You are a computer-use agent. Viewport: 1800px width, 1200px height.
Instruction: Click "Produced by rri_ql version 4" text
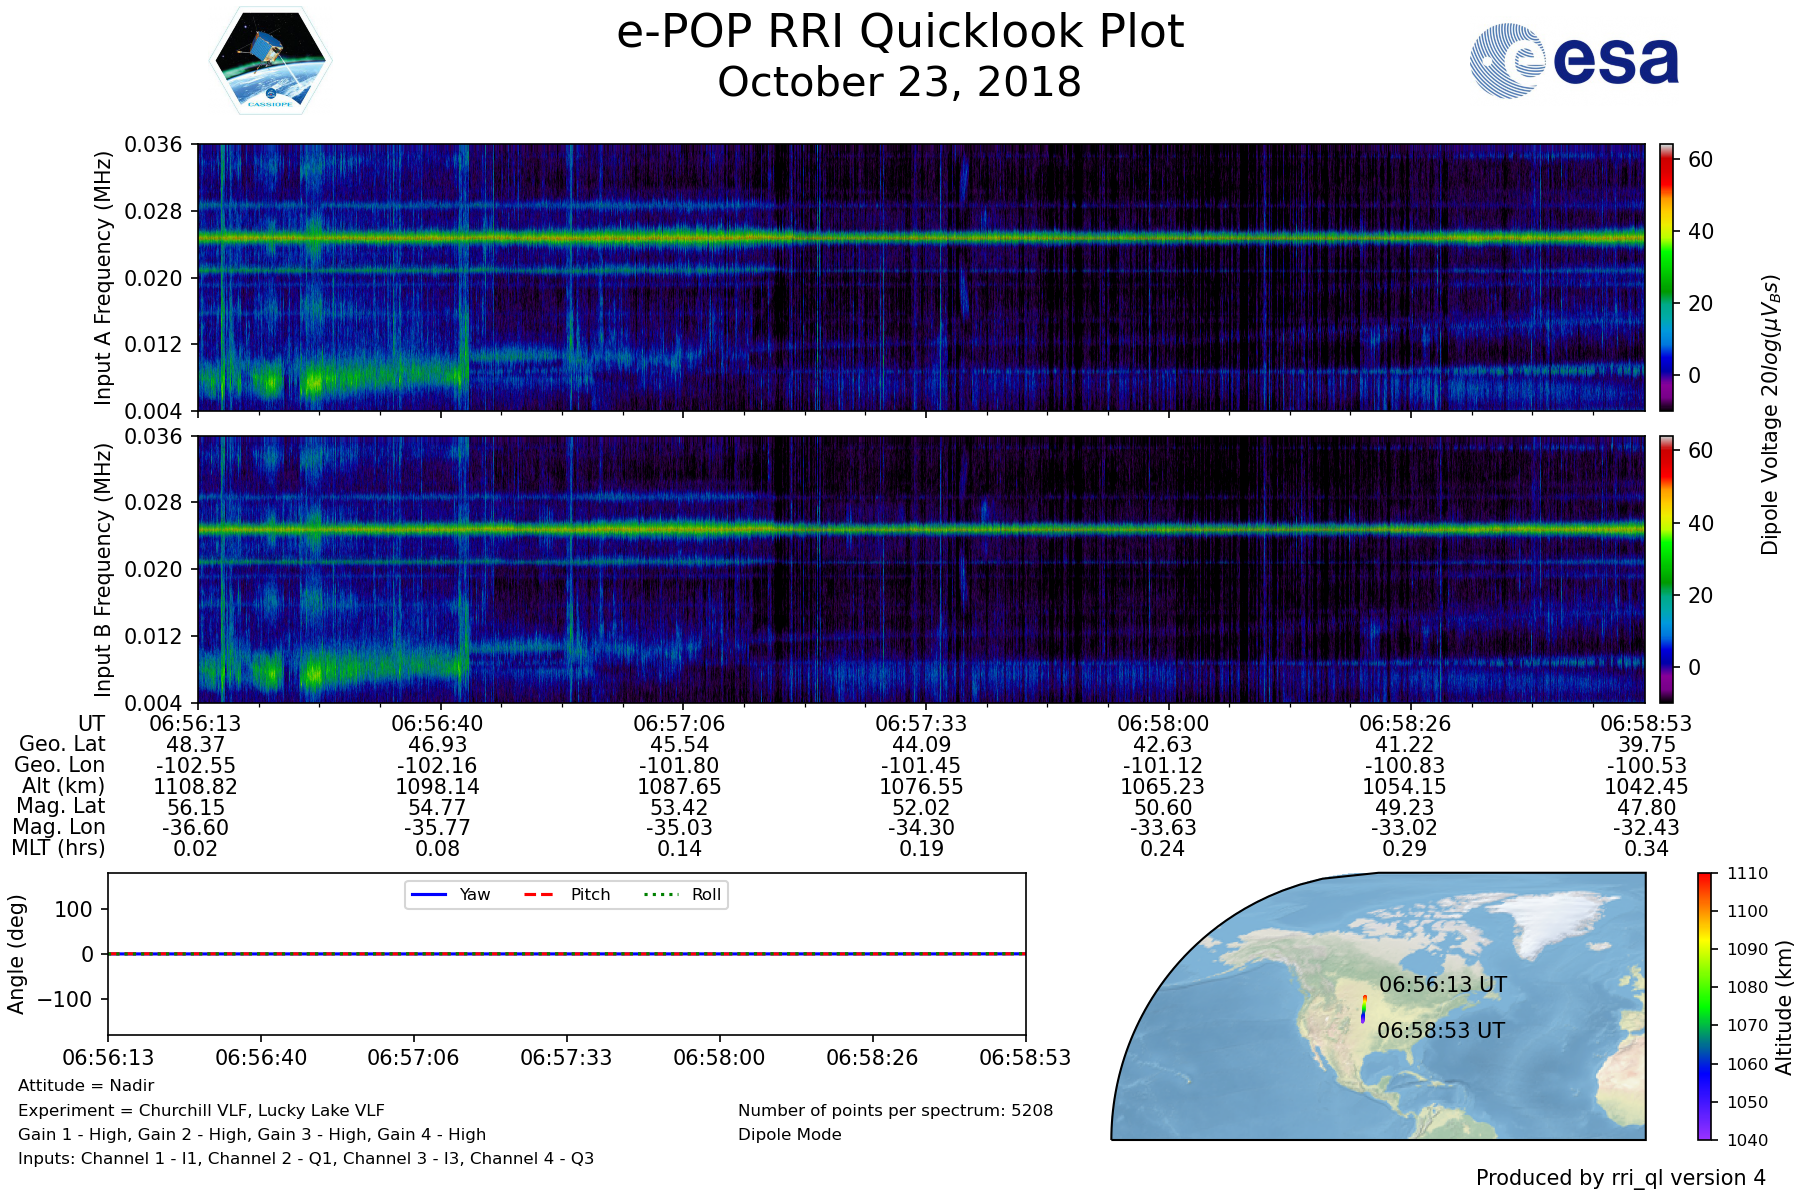(x=1620, y=1178)
